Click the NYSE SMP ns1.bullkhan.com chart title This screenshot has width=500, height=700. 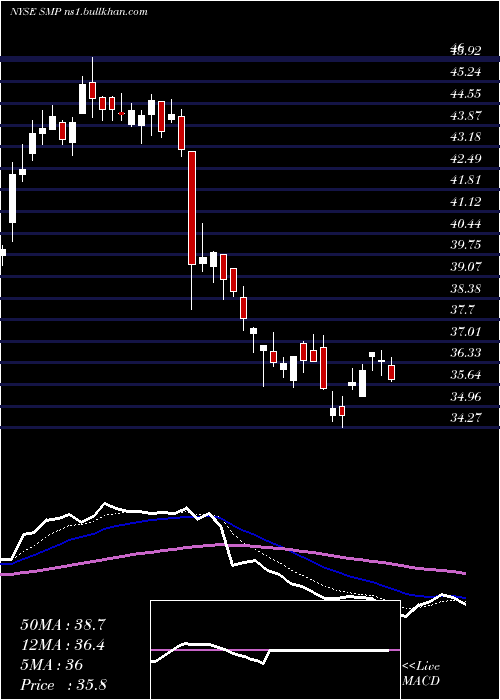tap(79, 12)
